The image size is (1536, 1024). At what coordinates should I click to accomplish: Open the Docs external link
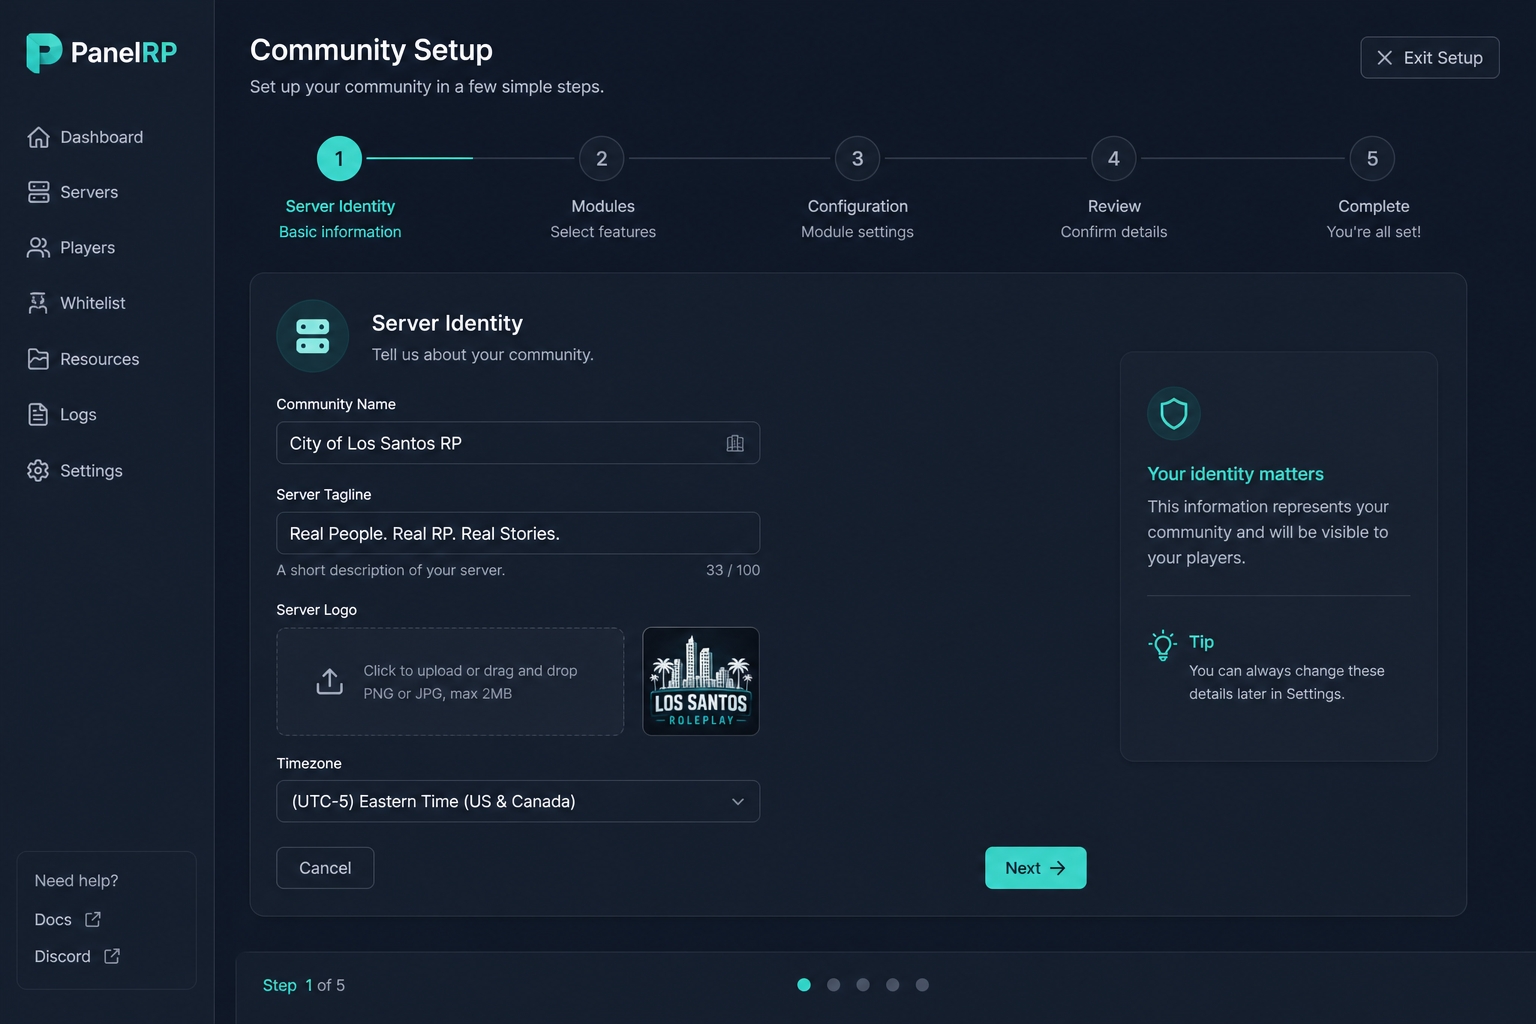(x=68, y=919)
